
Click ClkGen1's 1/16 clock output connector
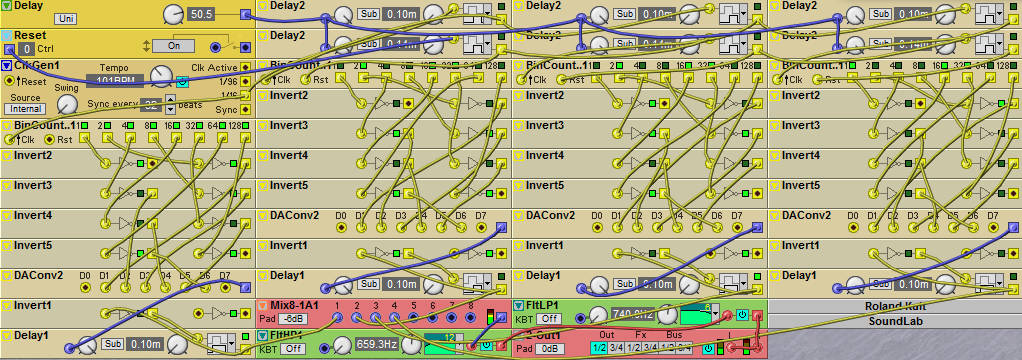point(245,95)
